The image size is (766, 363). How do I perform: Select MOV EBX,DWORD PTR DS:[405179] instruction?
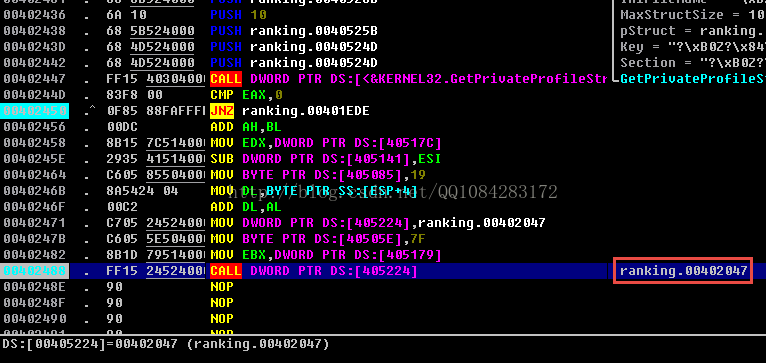tap(326, 255)
